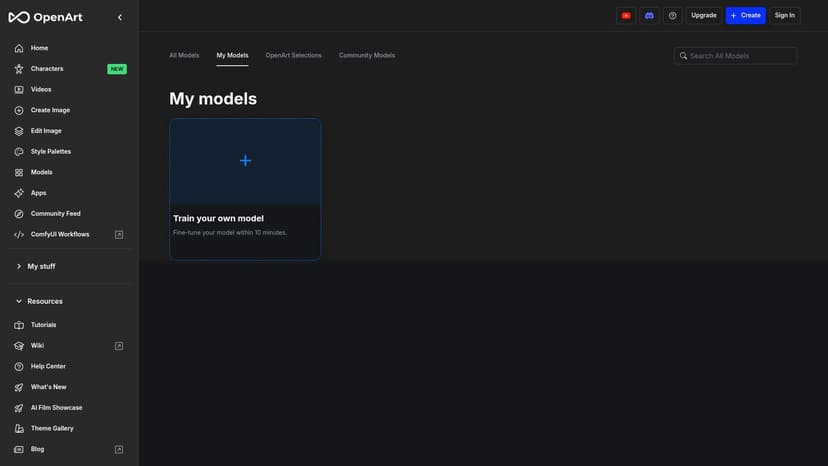Click the YouTube icon in header
The width and height of the screenshot is (828, 466).
pos(626,15)
